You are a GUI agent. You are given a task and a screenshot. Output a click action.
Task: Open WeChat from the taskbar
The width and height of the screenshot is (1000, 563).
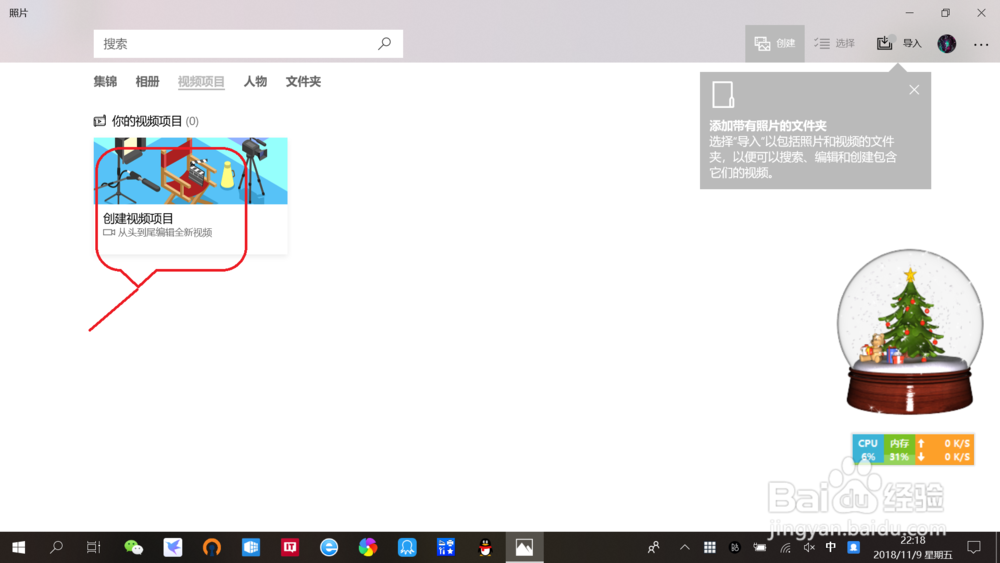(133, 547)
